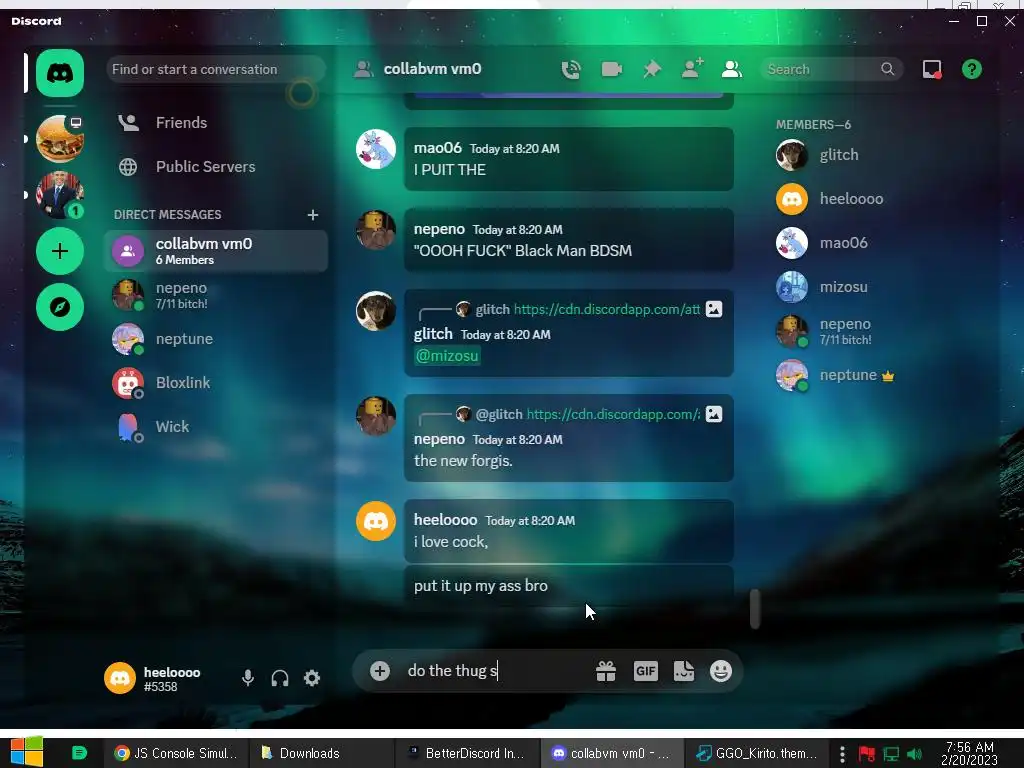Open image icon in glitch's reply preview
The width and height of the screenshot is (1024, 768).
click(x=714, y=309)
